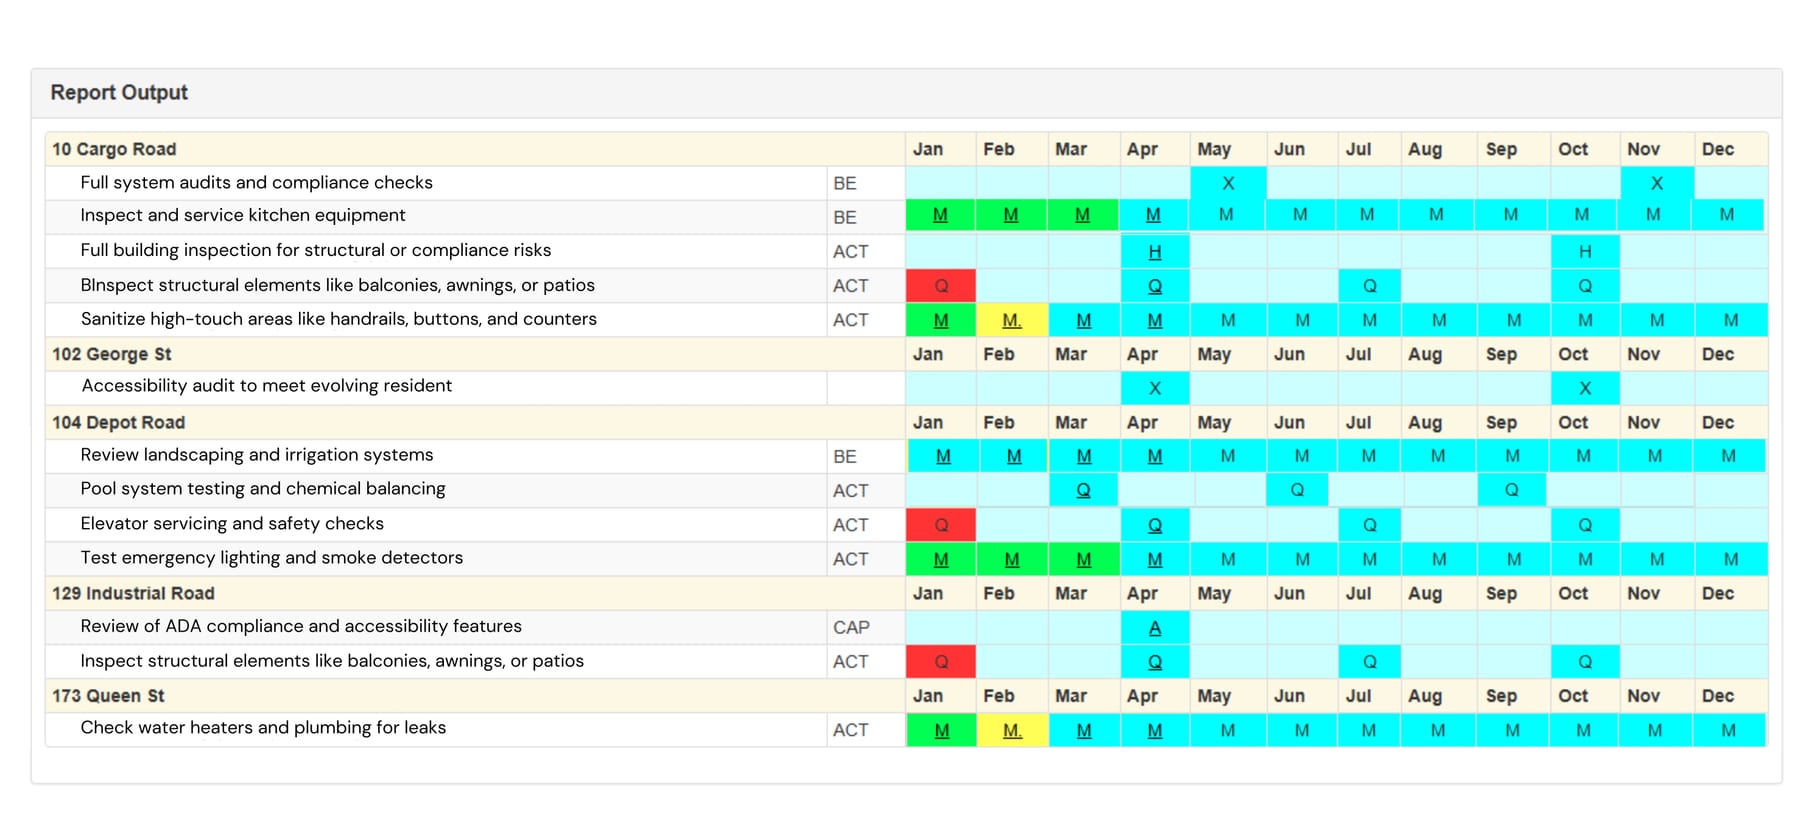
Task: Open January M link for Sanitize high-touch areas
Action: click(941, 320)
